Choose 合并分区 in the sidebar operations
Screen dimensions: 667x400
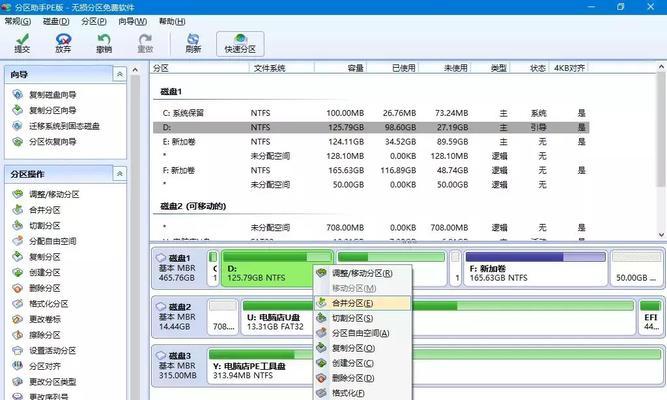[45, 210]
